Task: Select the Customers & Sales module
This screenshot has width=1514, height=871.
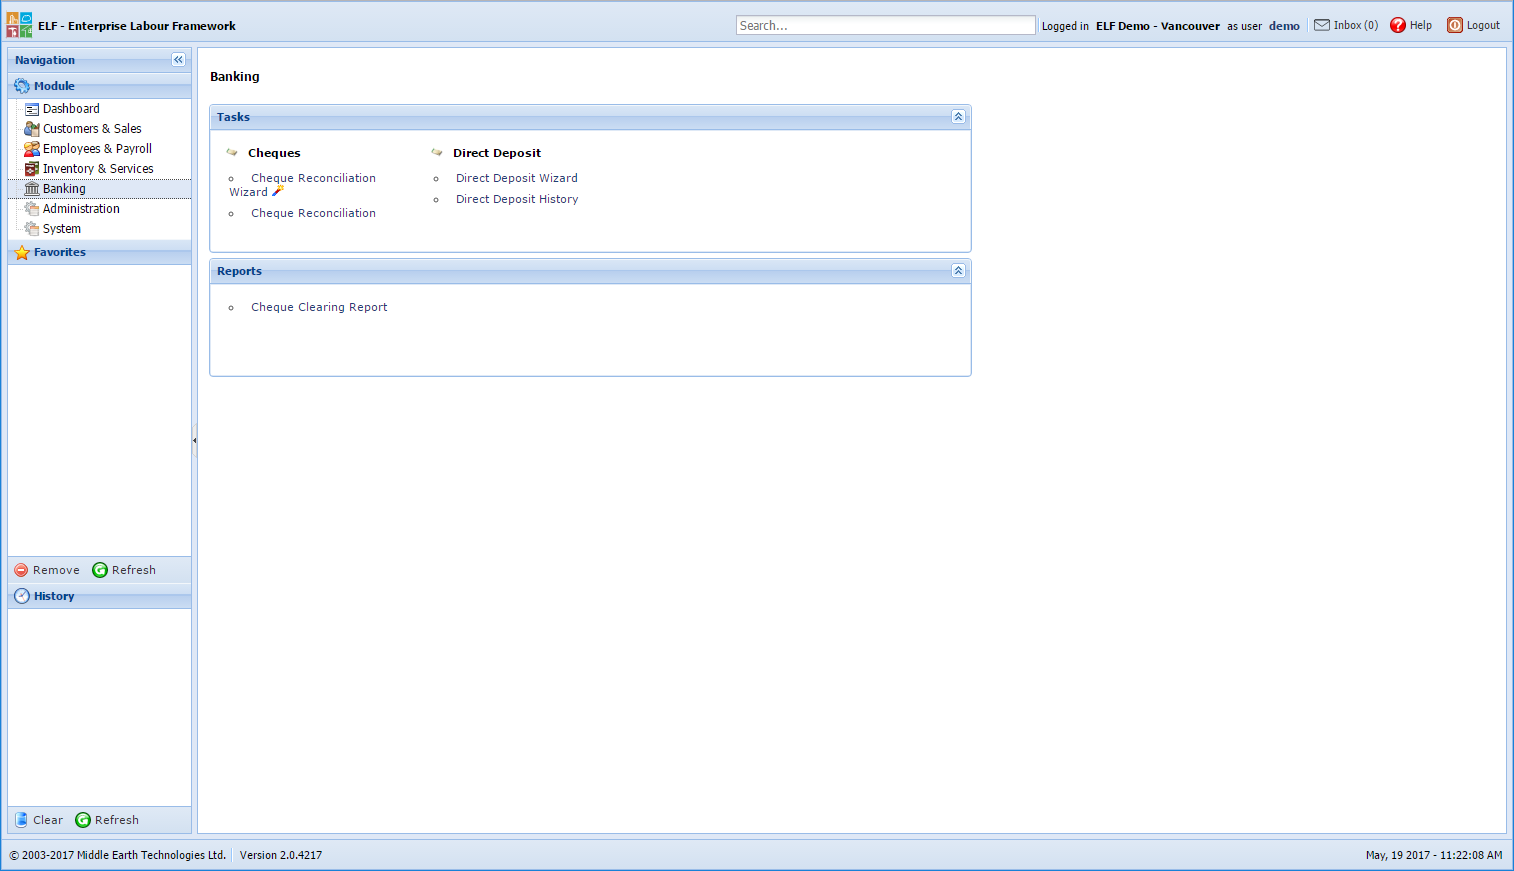Action: (x=91, y=128)
